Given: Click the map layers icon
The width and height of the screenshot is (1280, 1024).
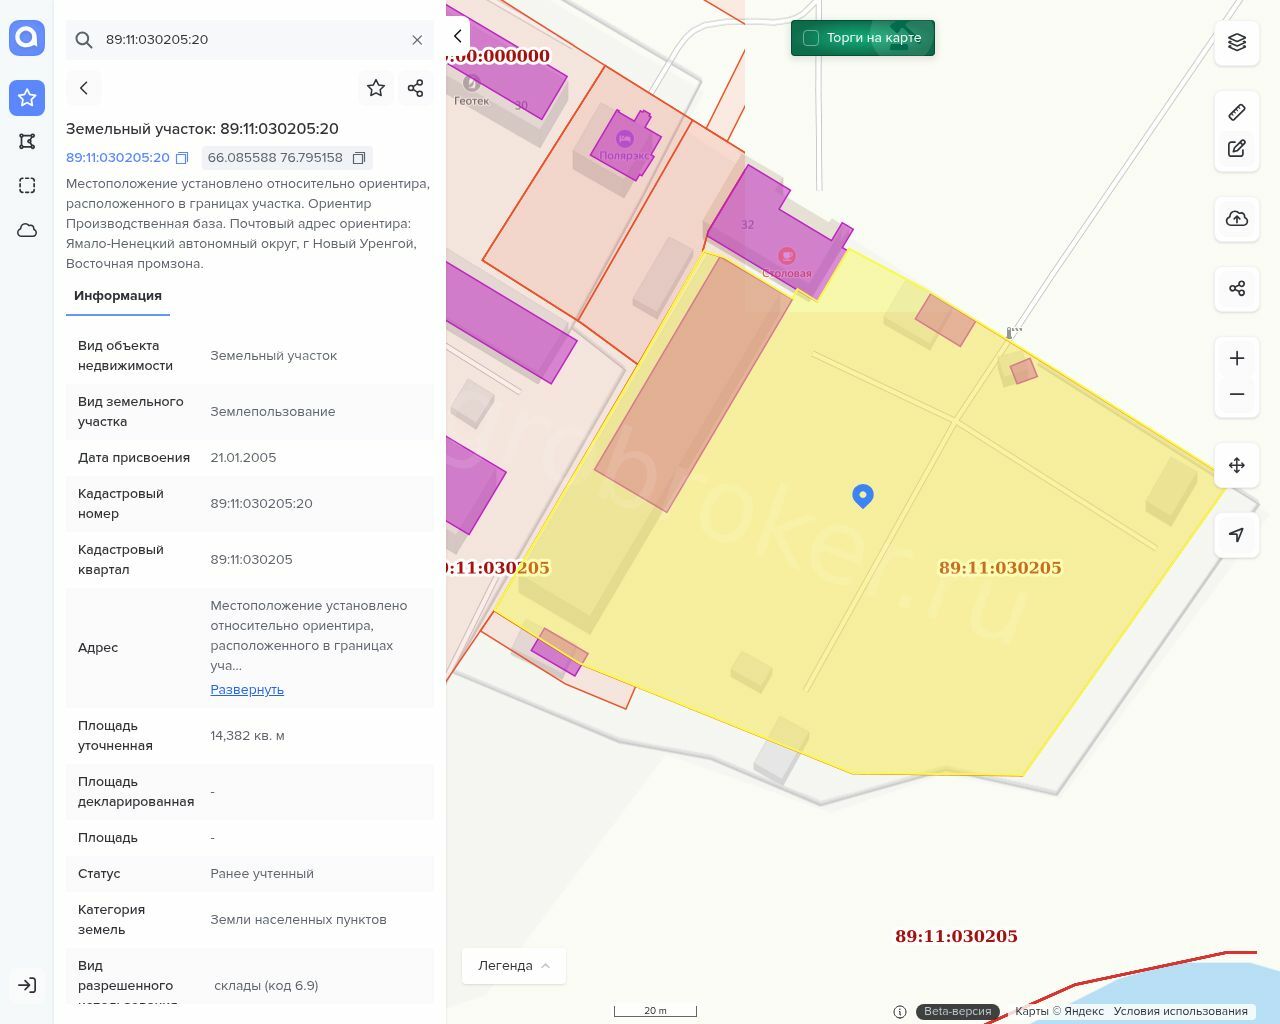Looking at the screenshot, I should click(x=1237, y=42).
